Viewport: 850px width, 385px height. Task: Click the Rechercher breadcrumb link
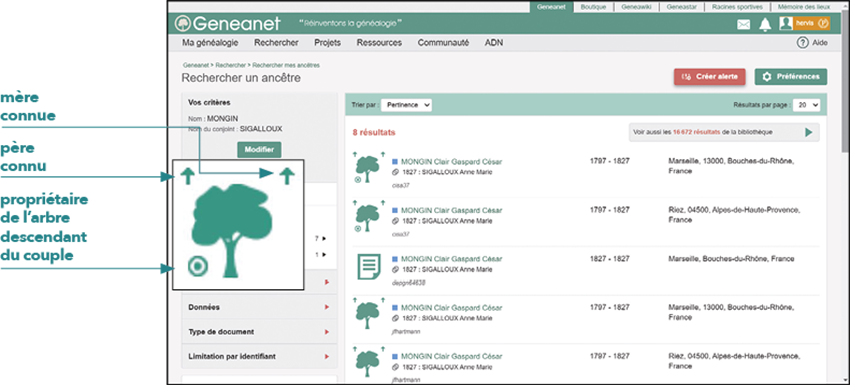[230, 65]
